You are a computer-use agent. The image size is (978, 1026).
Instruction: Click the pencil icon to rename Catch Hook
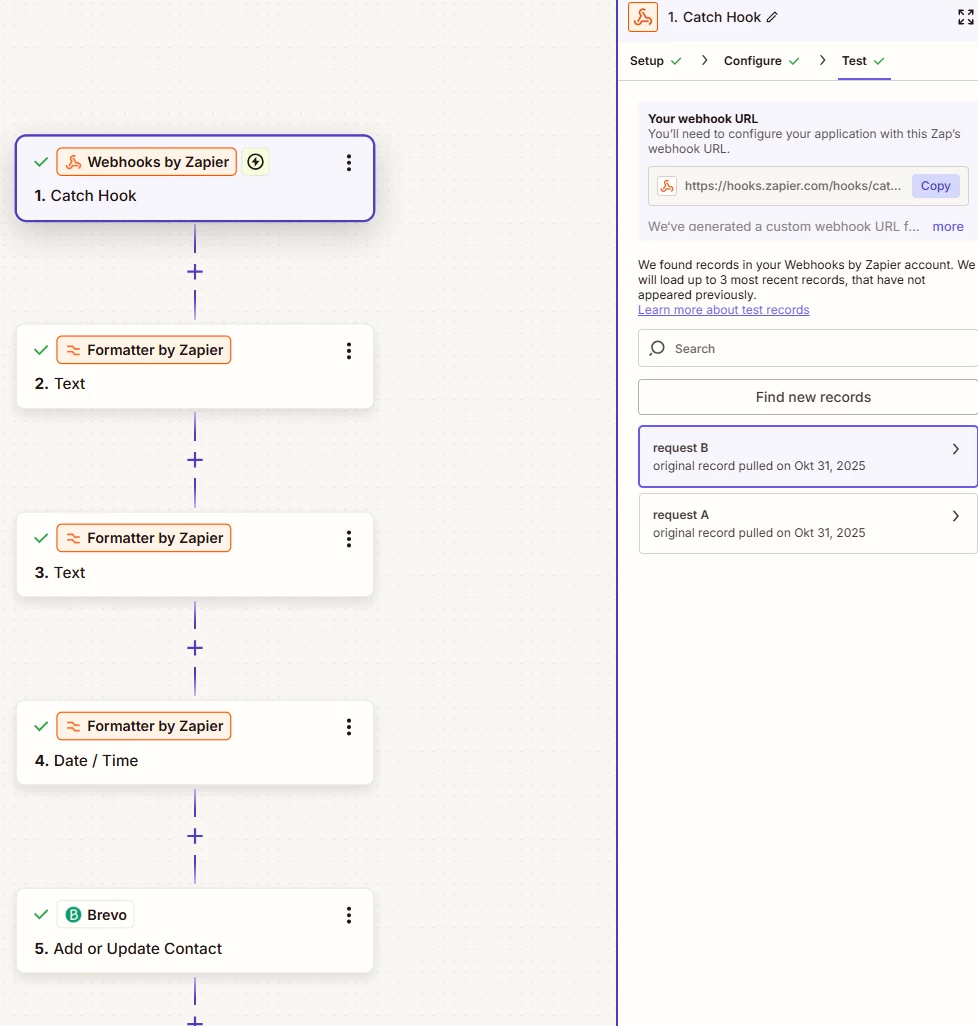point(773,17)
